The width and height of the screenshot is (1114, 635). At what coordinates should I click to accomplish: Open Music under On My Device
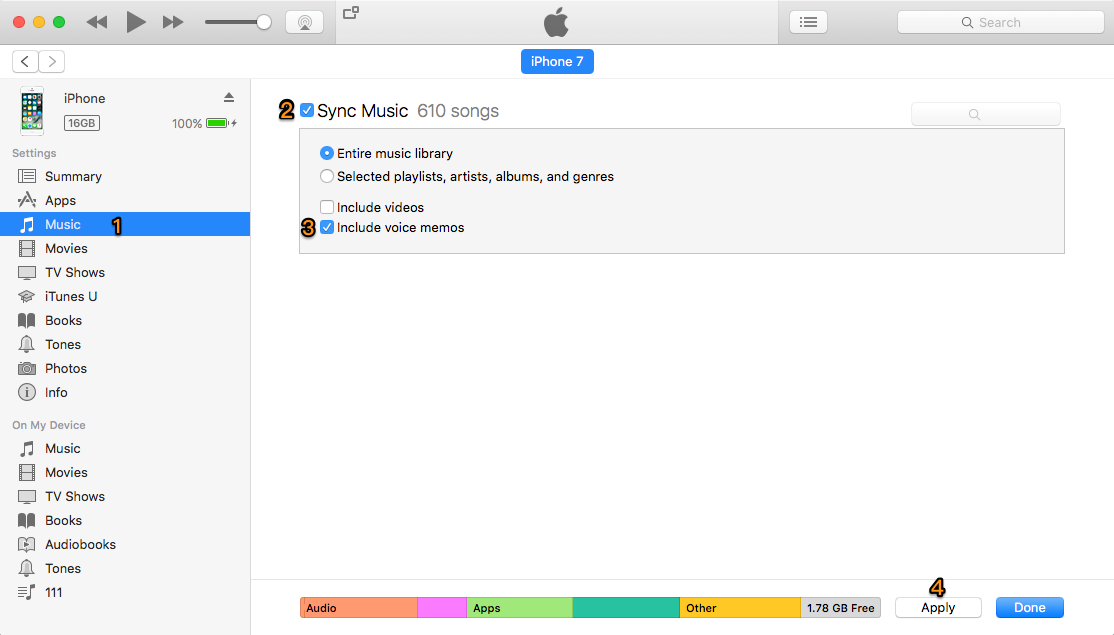pyautogui.click(x=125, y=449)
